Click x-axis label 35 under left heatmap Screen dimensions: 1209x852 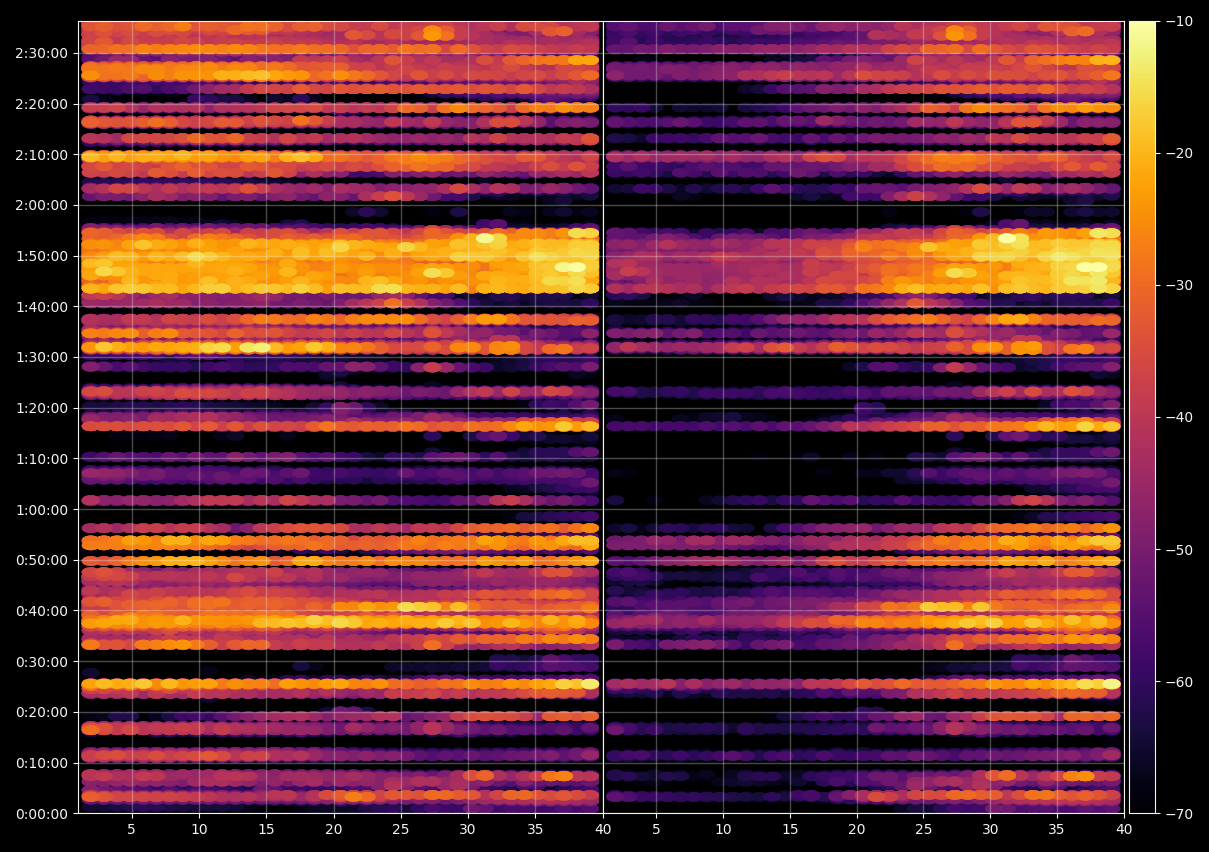(535, 830)
